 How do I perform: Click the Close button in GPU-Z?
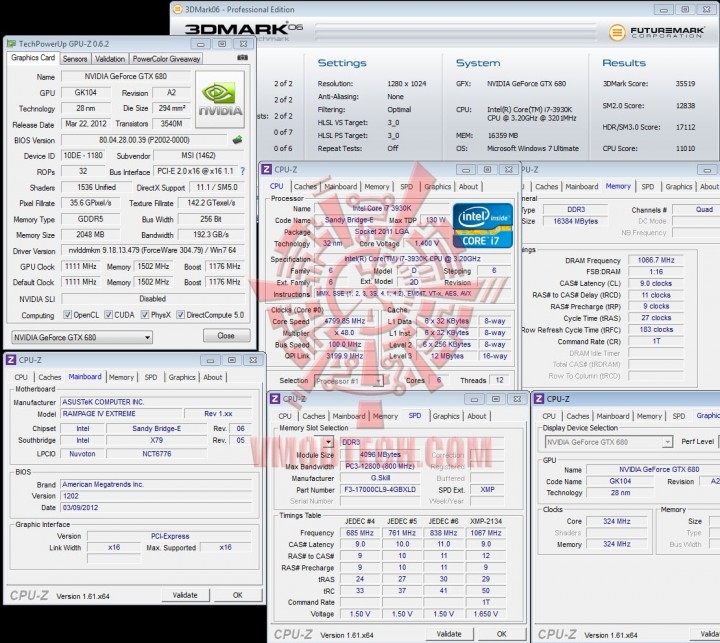(x=226, y=336)
